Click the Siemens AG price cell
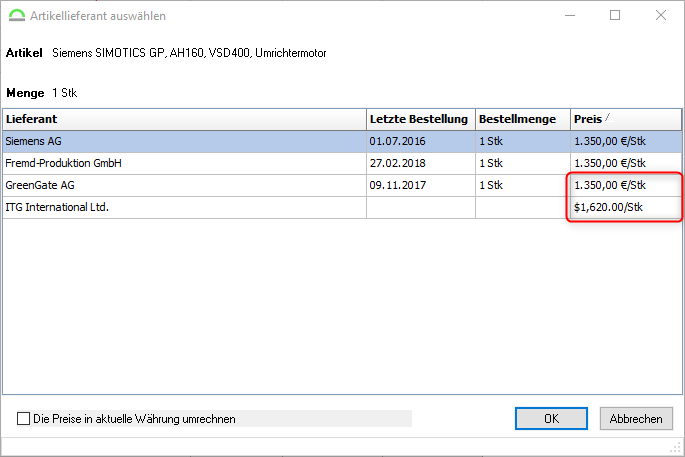Screen dimensions: 685x457 (x=626, y=142)
